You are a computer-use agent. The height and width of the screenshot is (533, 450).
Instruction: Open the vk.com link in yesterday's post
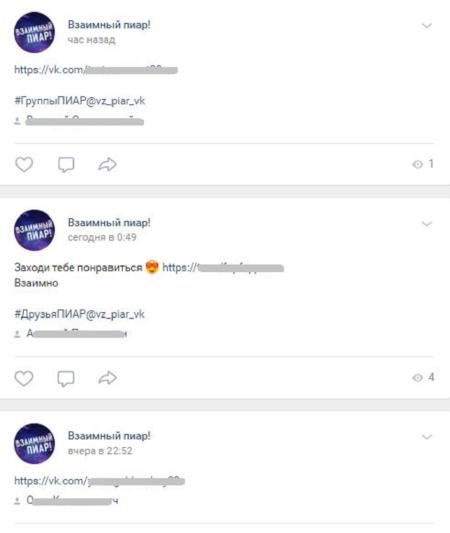100,481
